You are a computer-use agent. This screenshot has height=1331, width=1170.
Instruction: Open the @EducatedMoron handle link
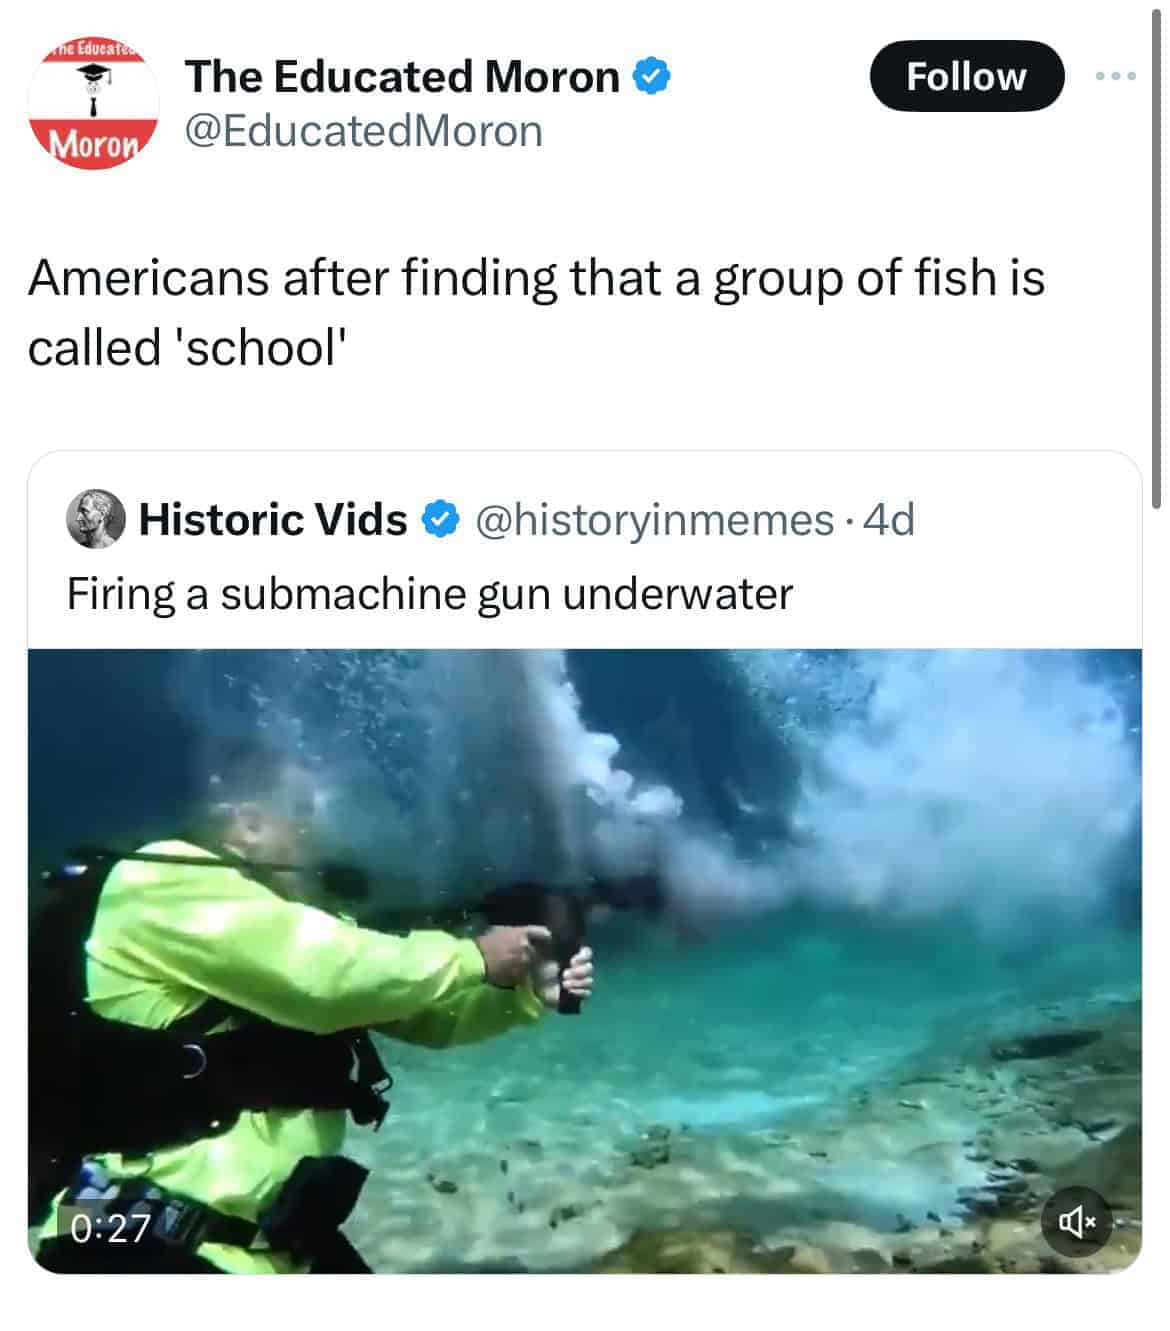364,132
